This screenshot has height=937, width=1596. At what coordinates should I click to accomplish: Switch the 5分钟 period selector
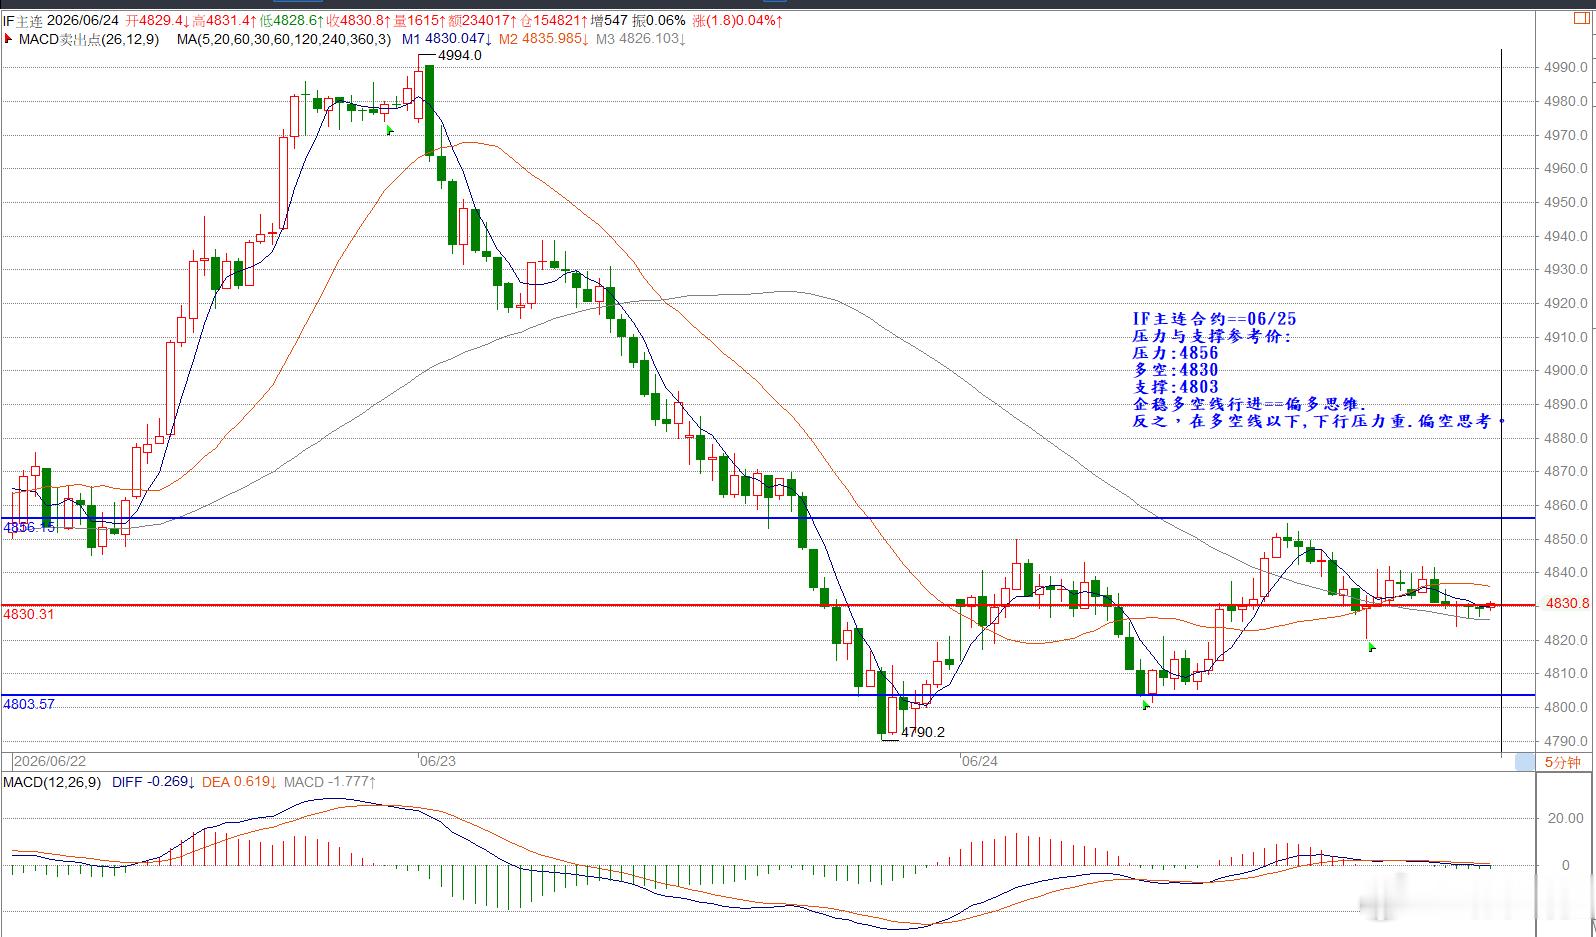(1562, 762)
